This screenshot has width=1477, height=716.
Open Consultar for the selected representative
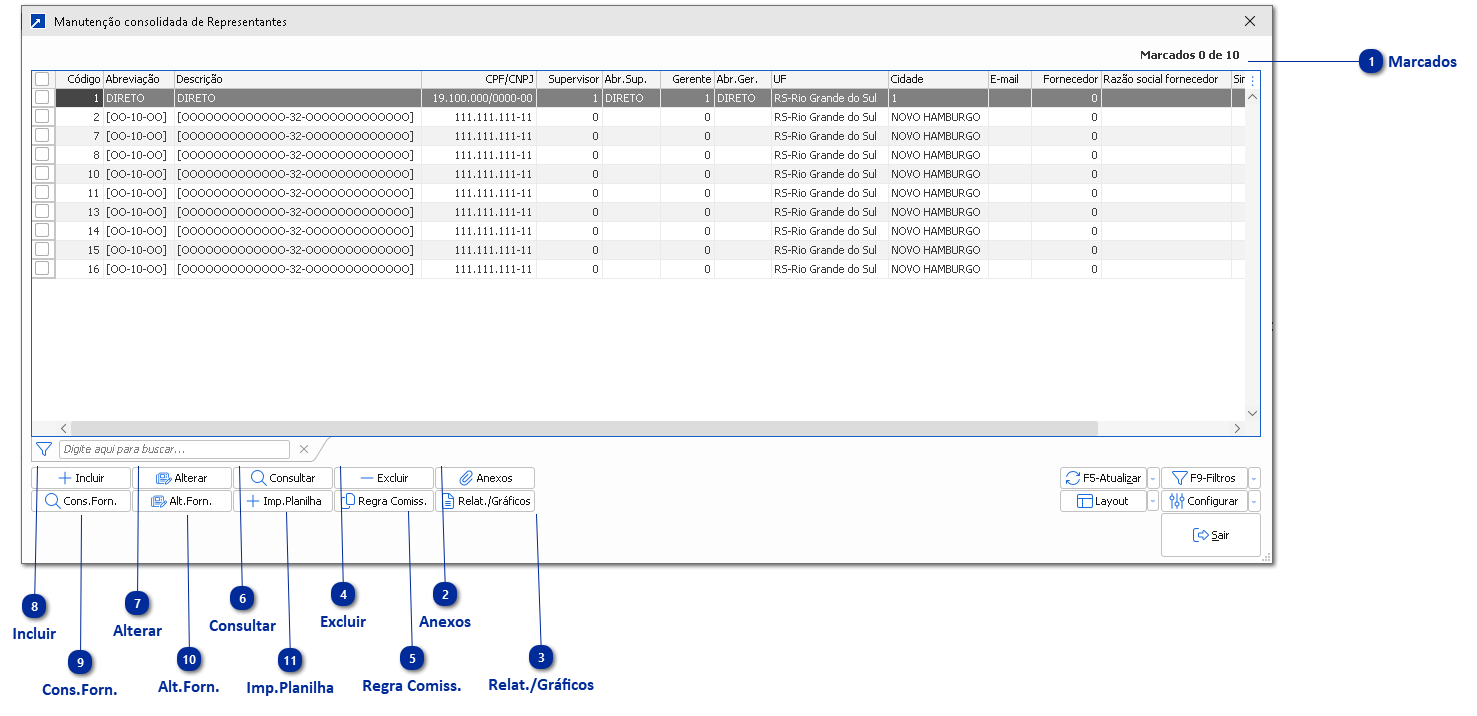tap(284, 478)
